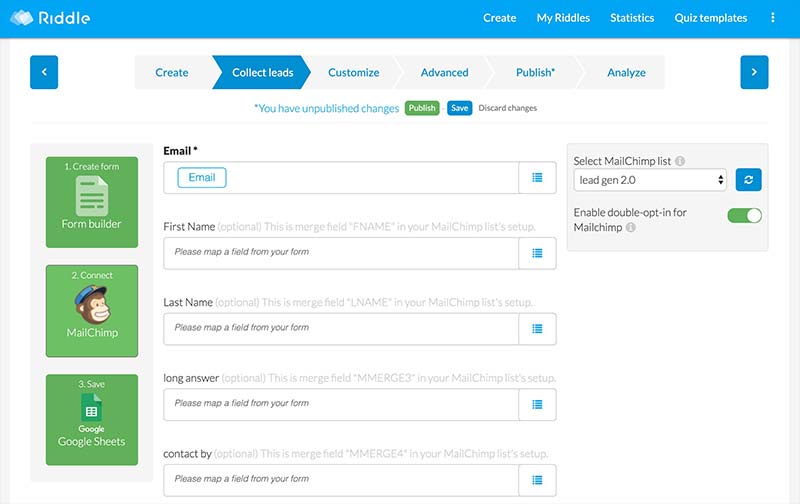This screenshot has width=800, height=504.
Task: Open the field list icon for First Name
Action: pos(537,253)
